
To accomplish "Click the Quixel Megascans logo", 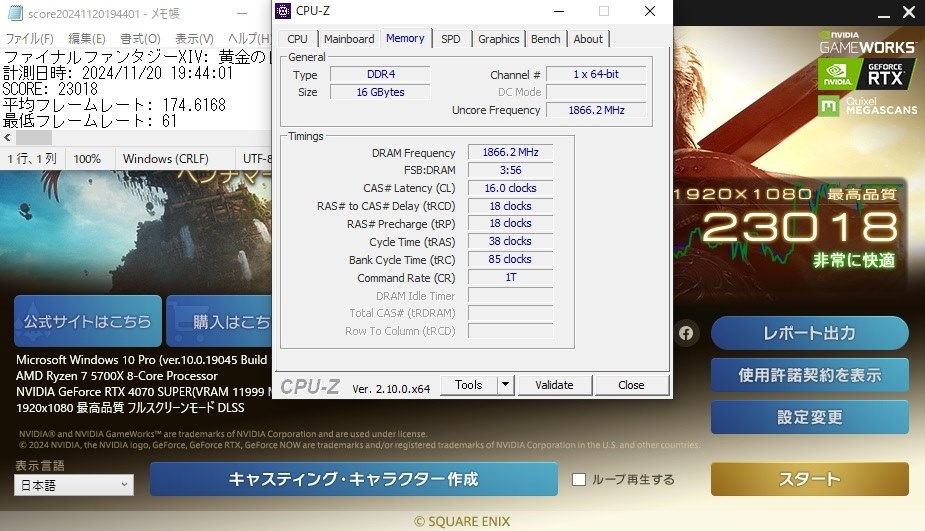I will pyautogui.click(x=868, y=106).
